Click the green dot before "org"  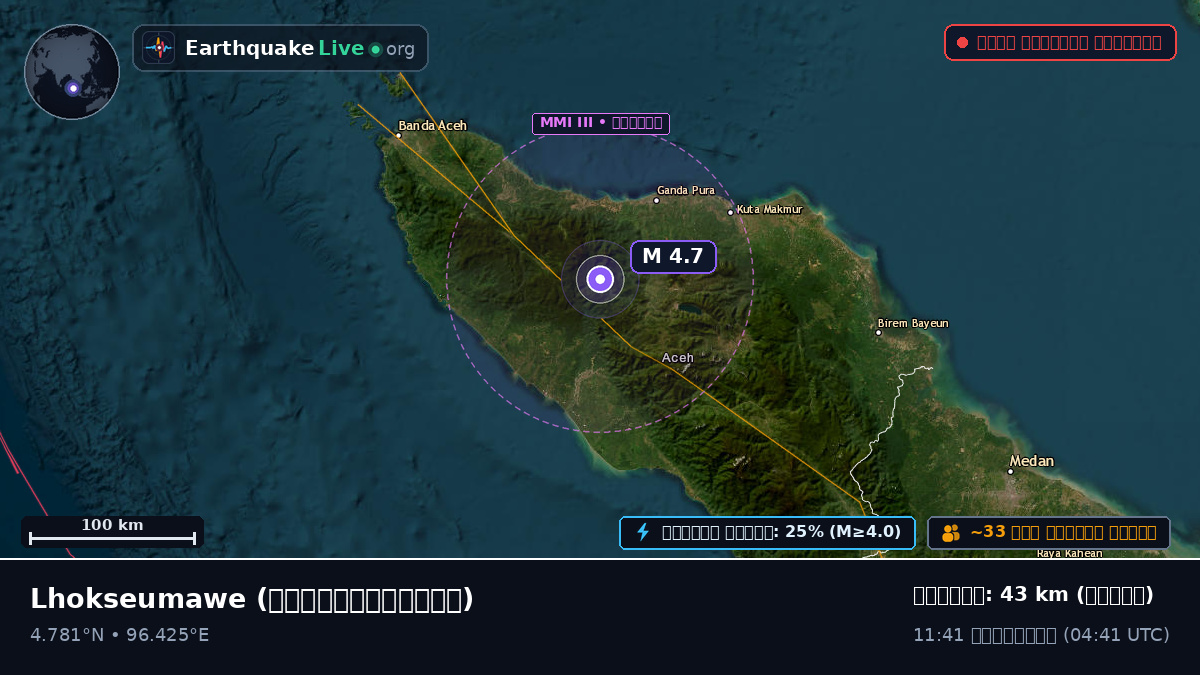point(375,49)
